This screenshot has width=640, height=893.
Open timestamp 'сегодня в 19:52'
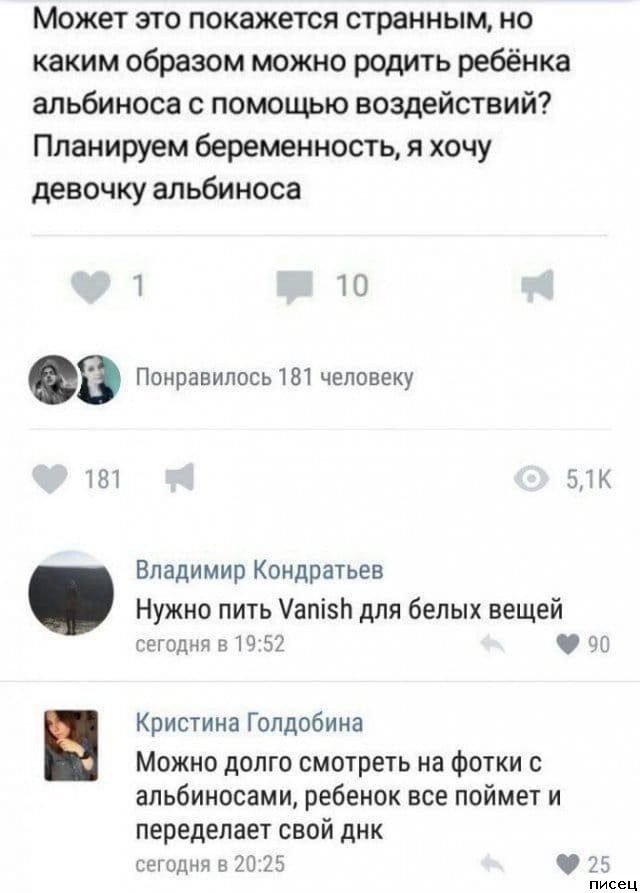(x=210, y=644)
